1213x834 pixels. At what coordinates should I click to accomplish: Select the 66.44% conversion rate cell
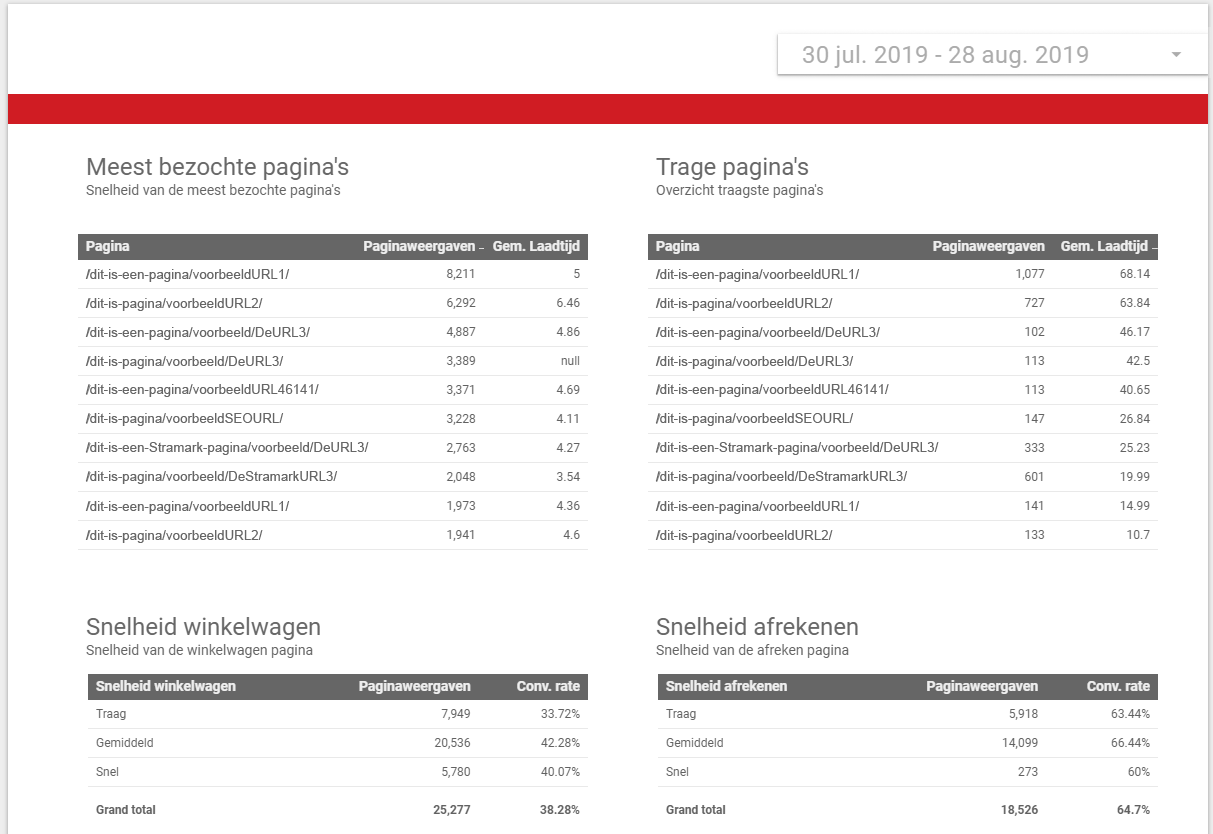point(1129,743)
